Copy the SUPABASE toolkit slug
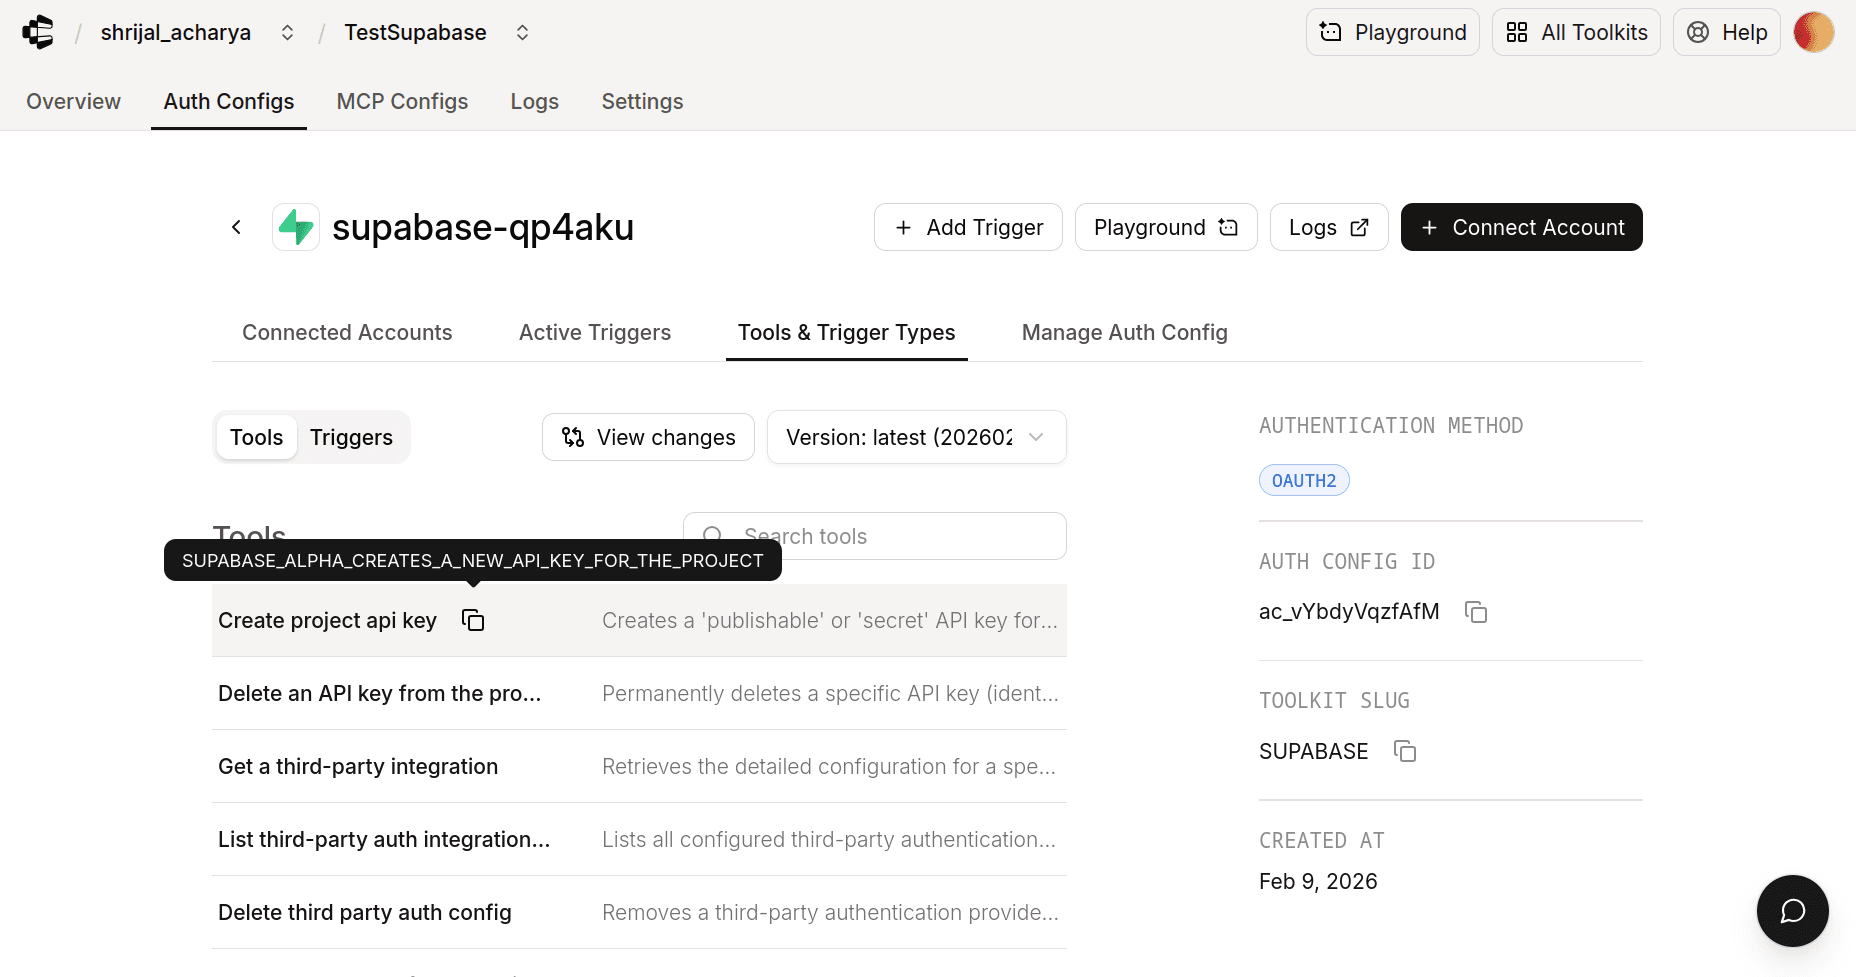This screenshot has width=1856, height=977. 1405,751
